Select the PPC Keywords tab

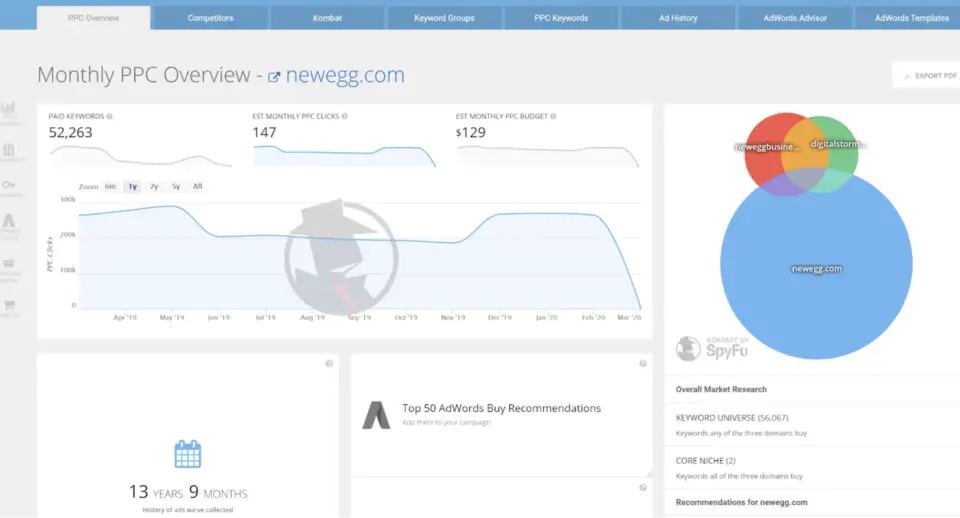[x=561, y=18]
